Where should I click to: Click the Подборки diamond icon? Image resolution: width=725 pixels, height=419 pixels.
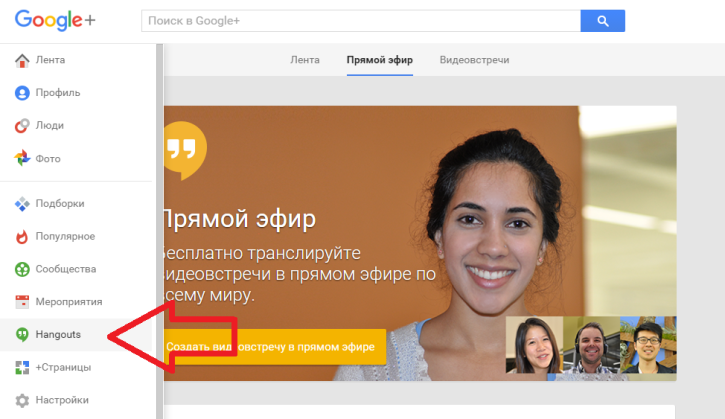tap(22, 203)
